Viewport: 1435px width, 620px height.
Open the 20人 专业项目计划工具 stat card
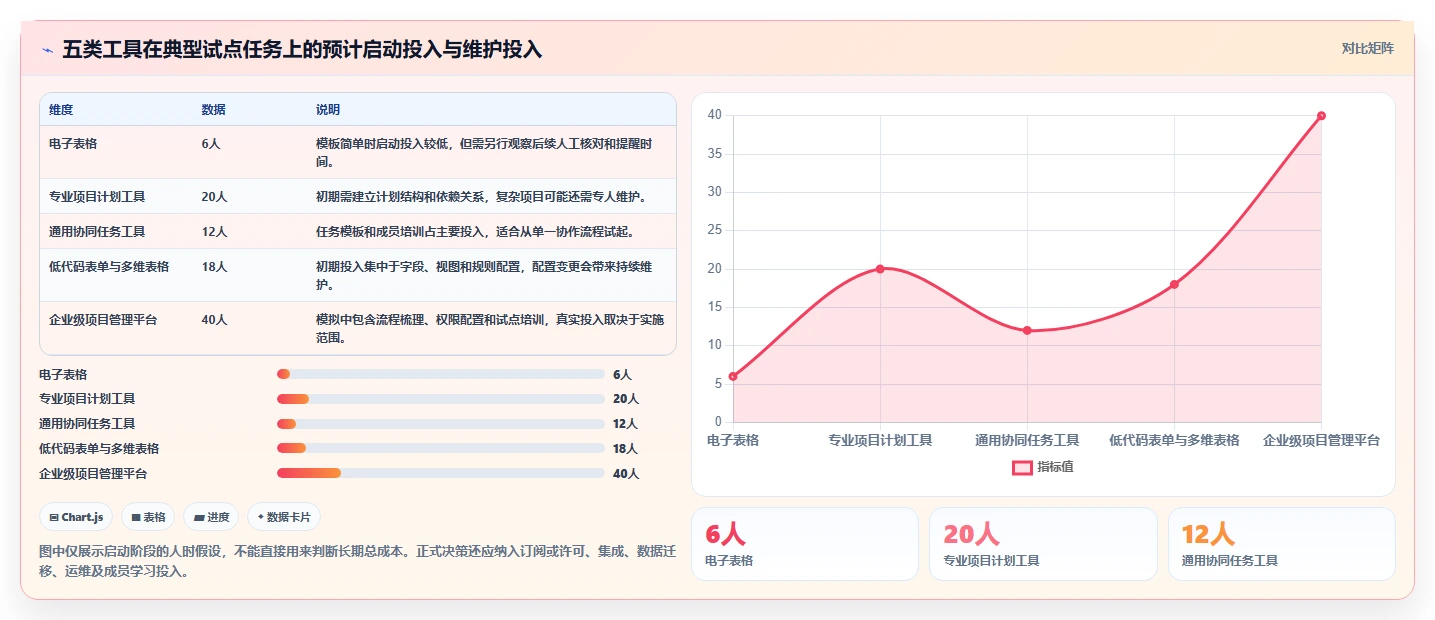click(1043, 544)
